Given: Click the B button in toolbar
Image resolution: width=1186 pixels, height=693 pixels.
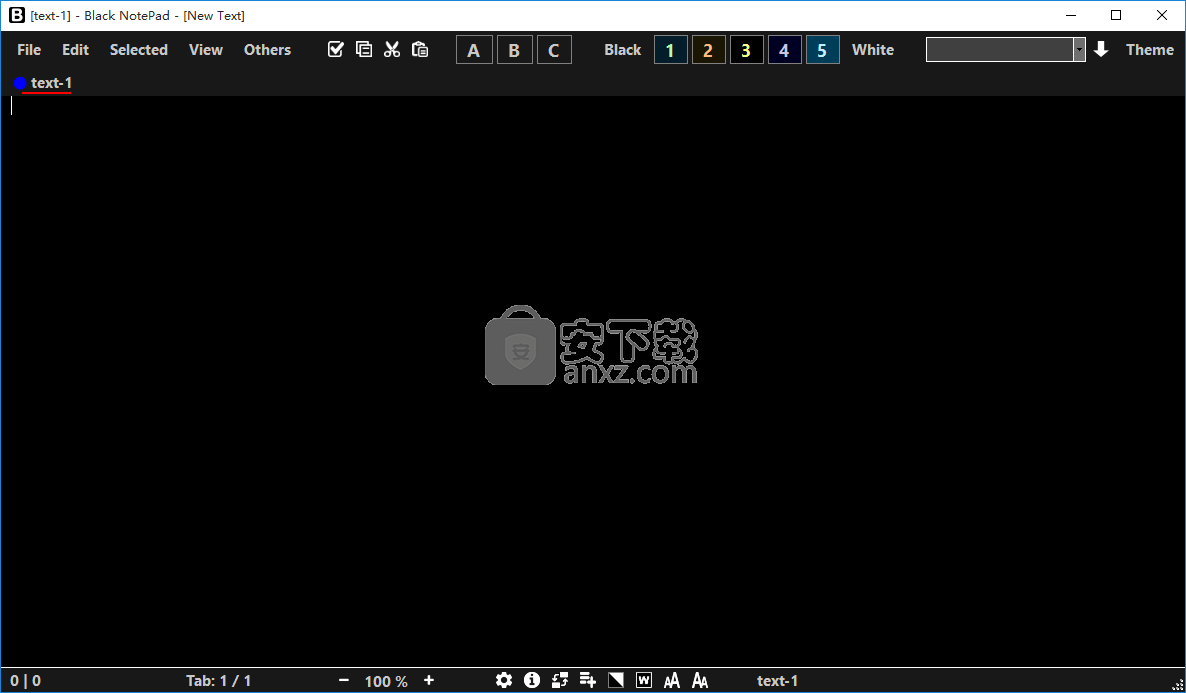Looking at the screenshot, I should pos(514,50).
